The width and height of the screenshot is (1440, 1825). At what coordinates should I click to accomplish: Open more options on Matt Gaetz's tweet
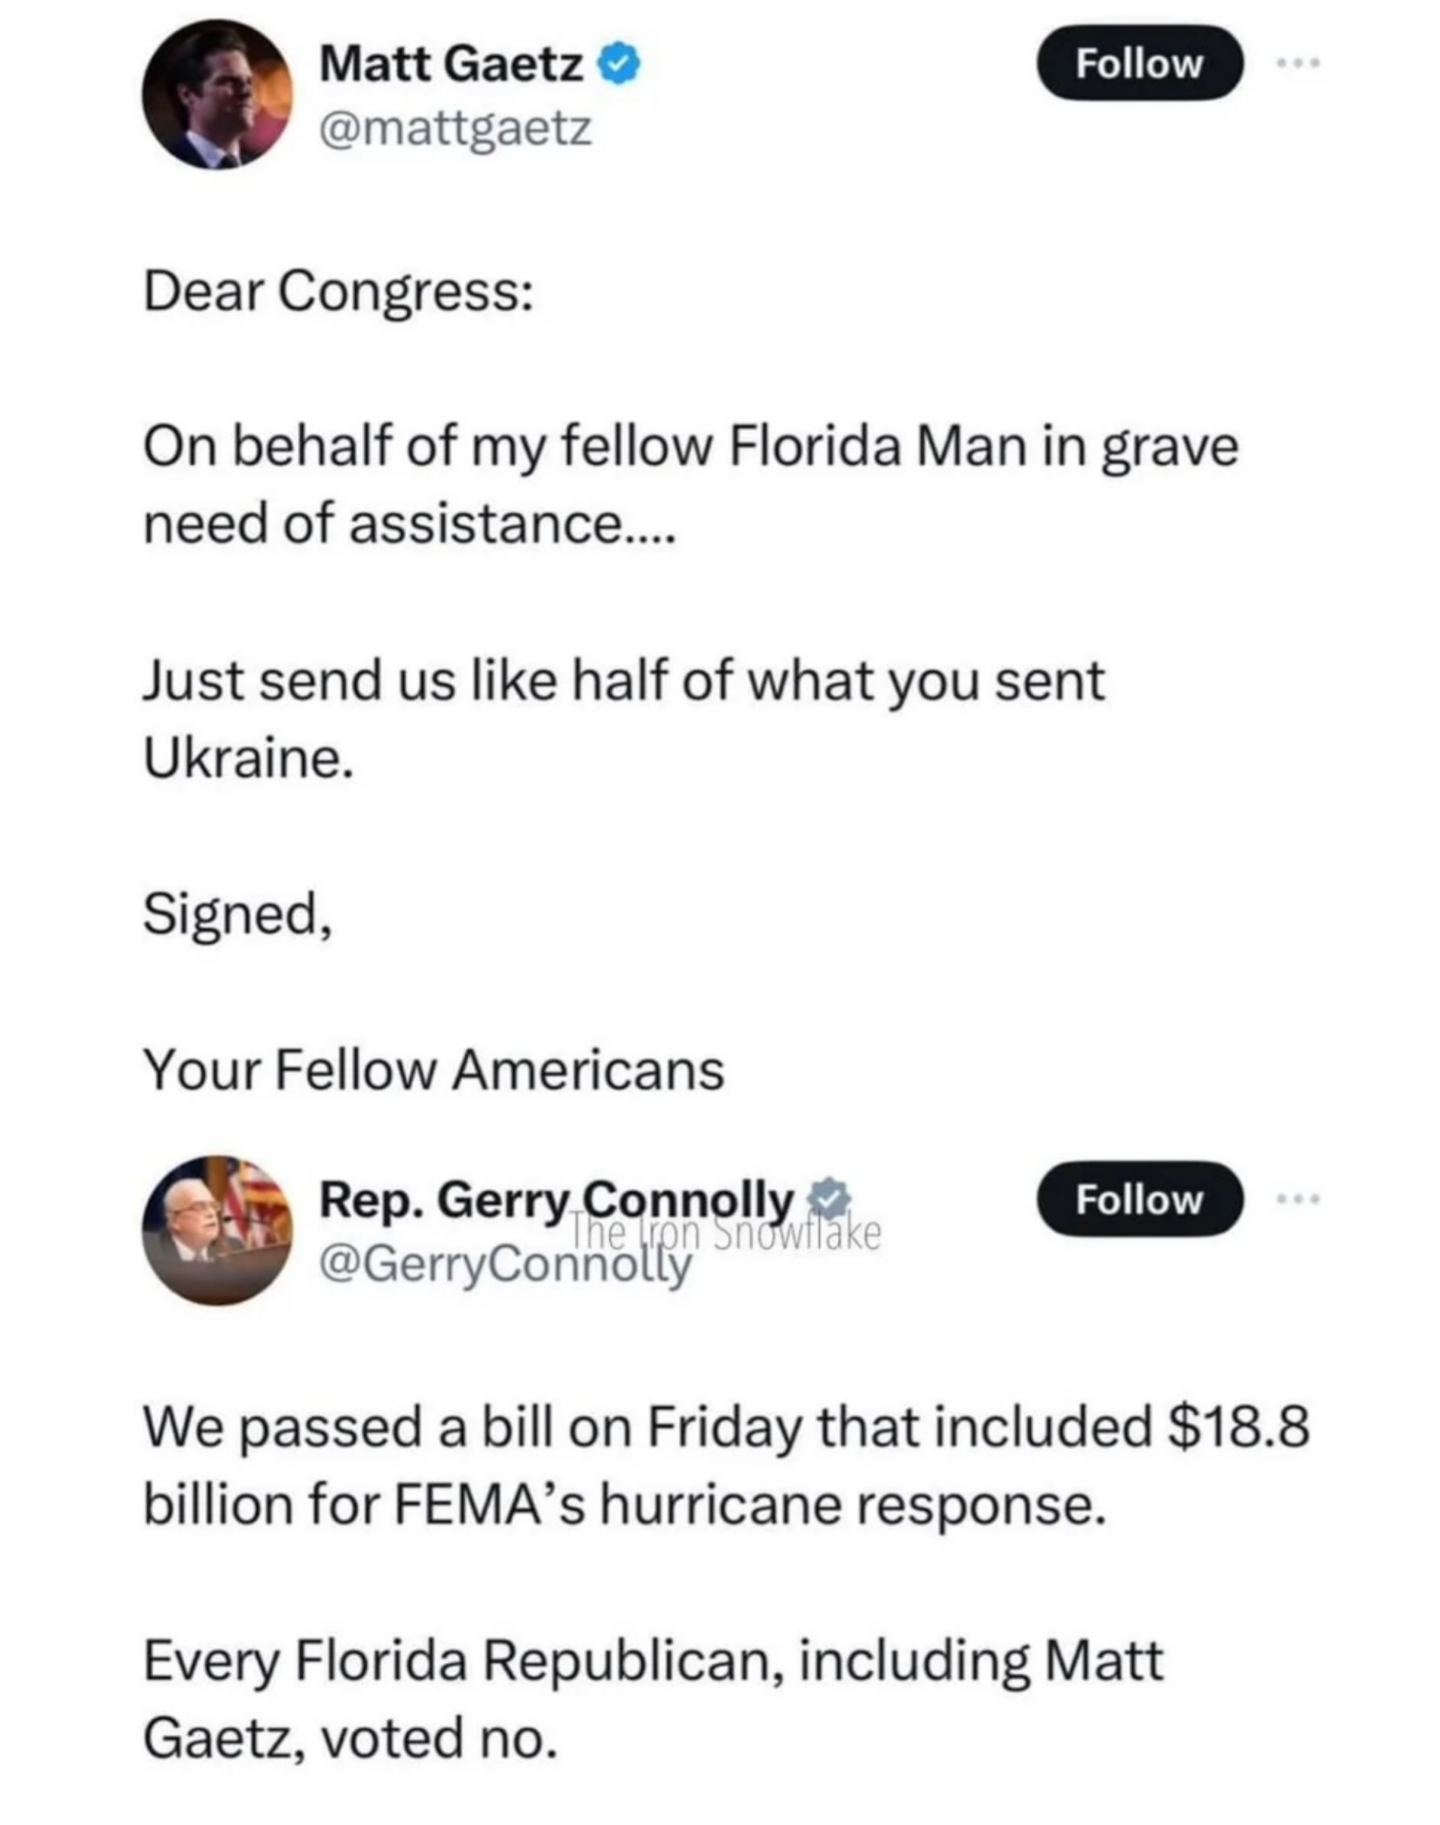(1298, 63)
